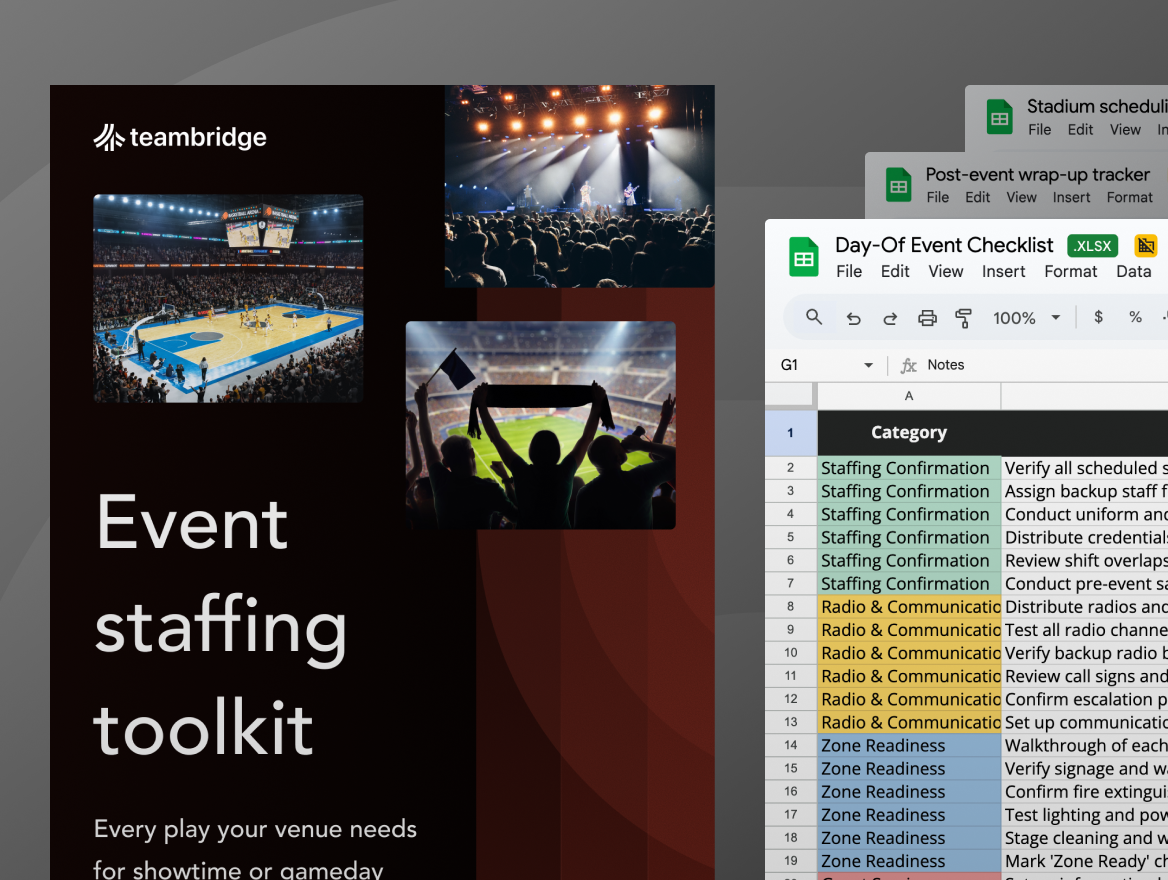Select row 17 header

pos(790,814)
